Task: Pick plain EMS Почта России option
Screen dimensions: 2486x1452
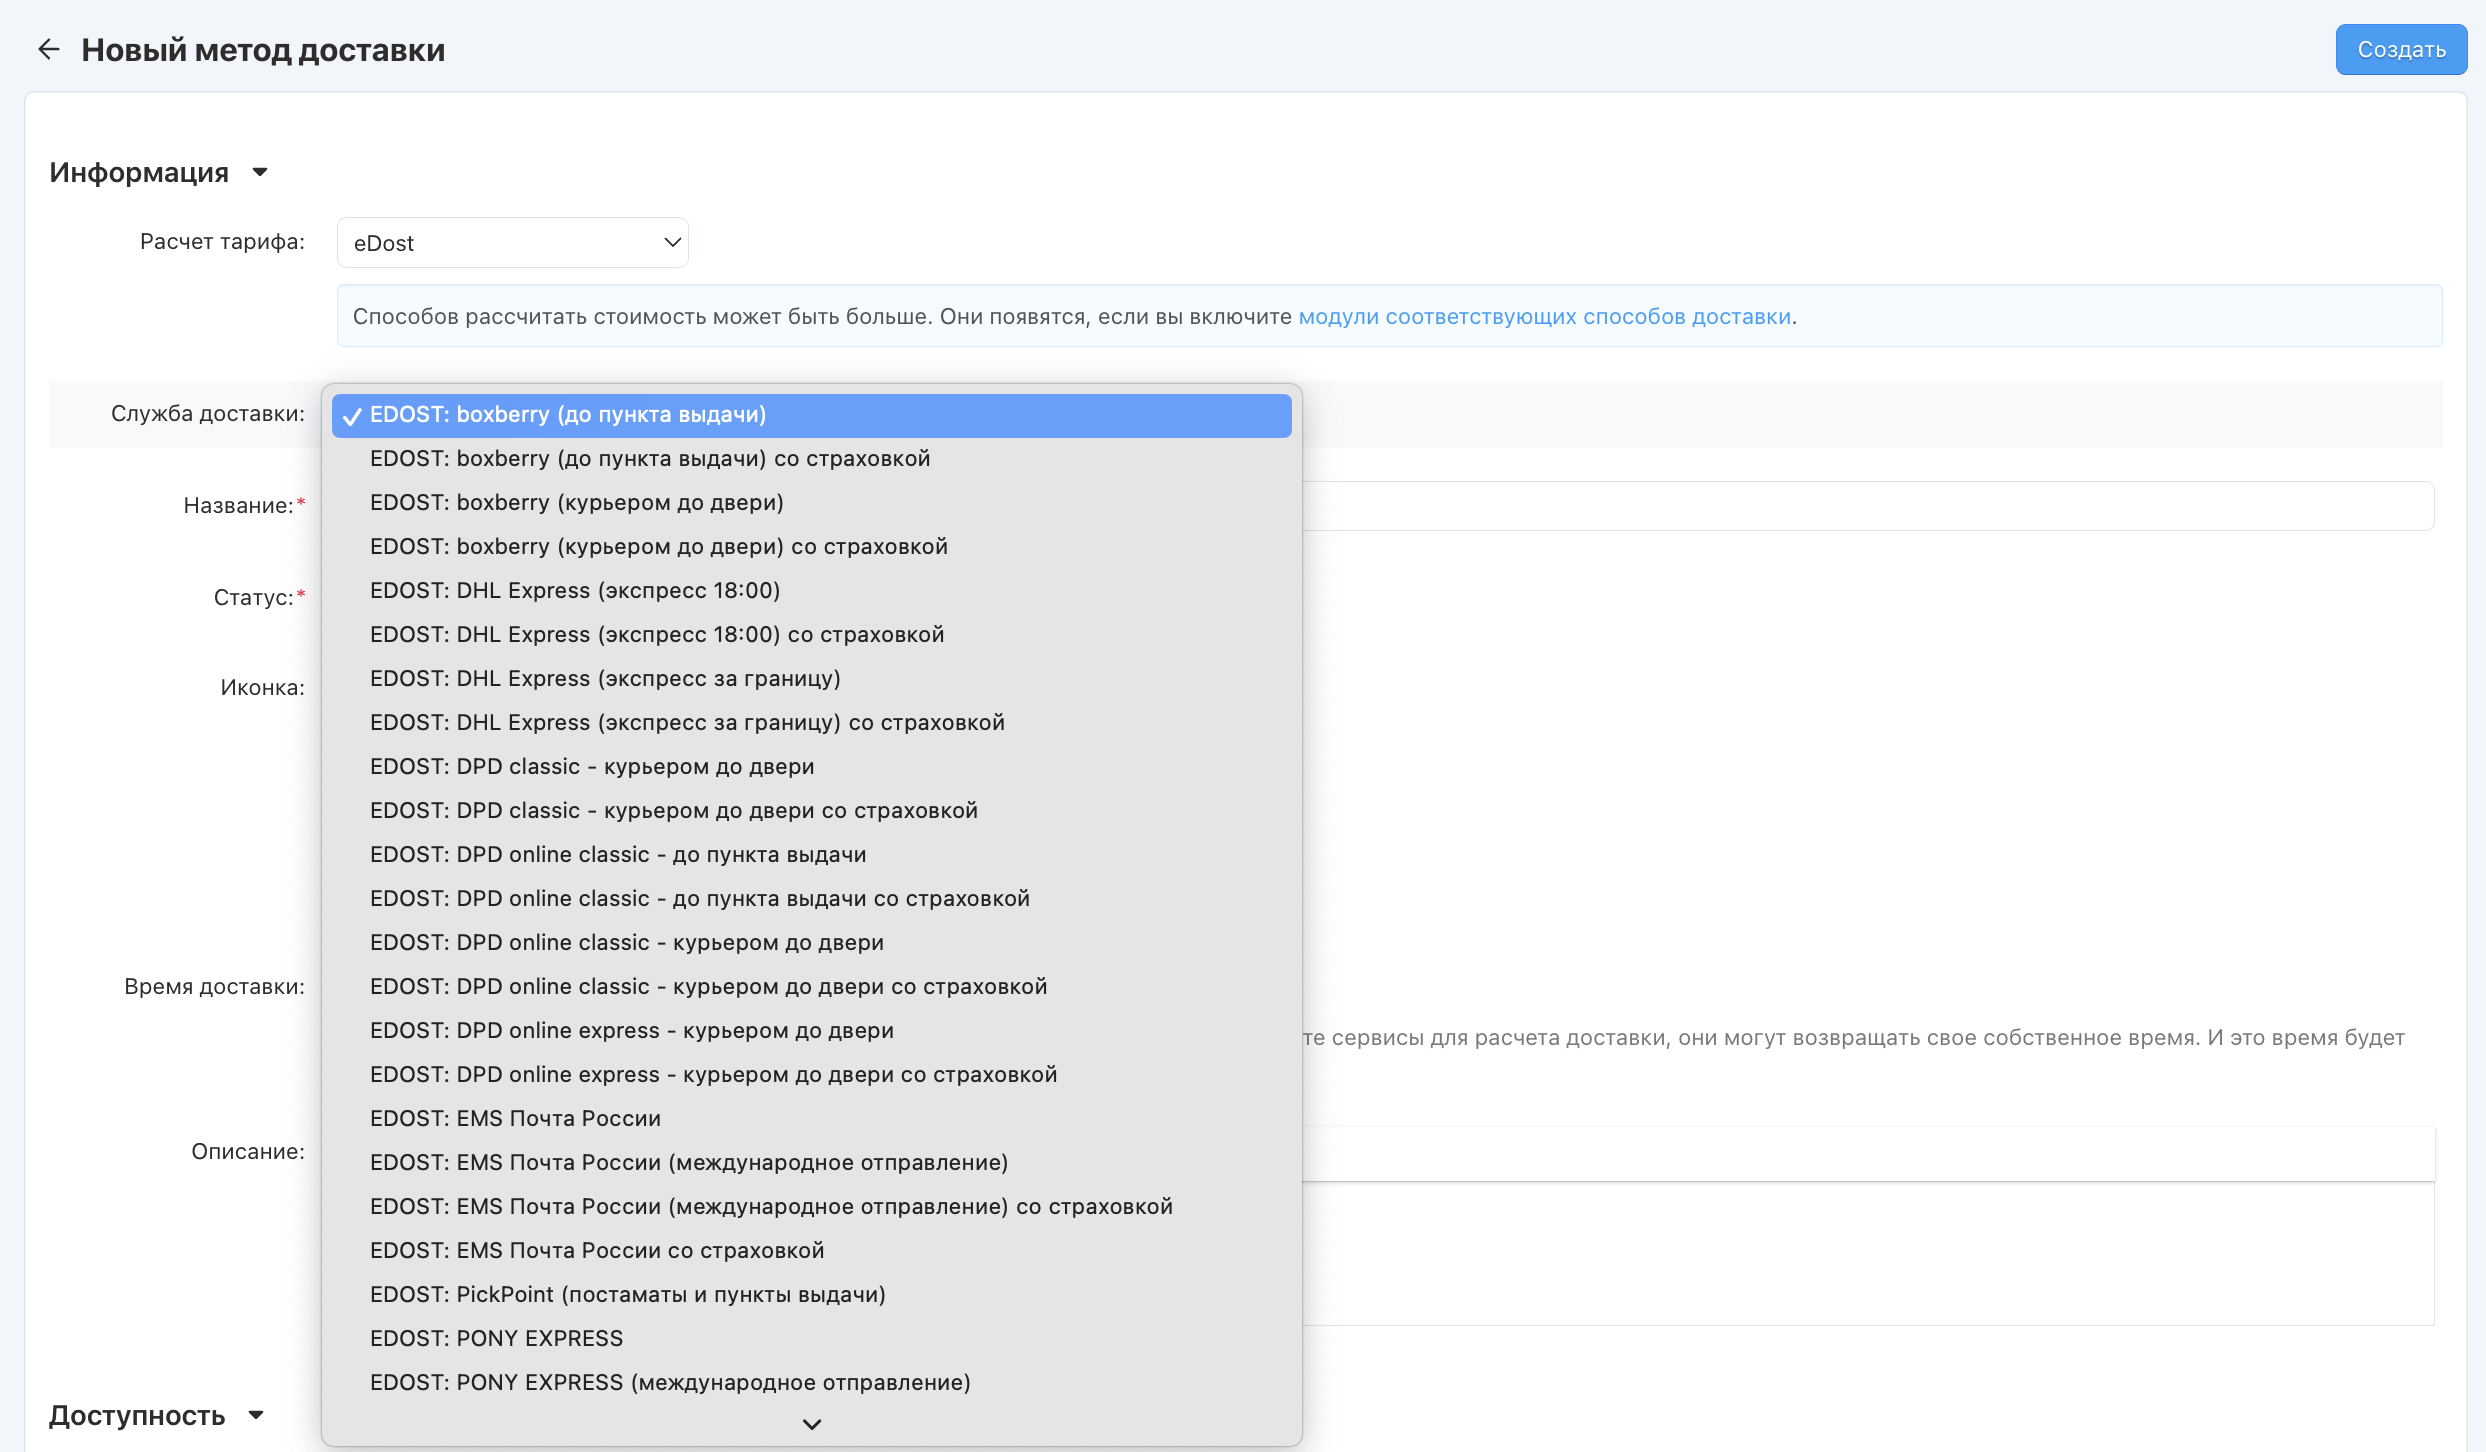Action: [x=515, y=1119]
